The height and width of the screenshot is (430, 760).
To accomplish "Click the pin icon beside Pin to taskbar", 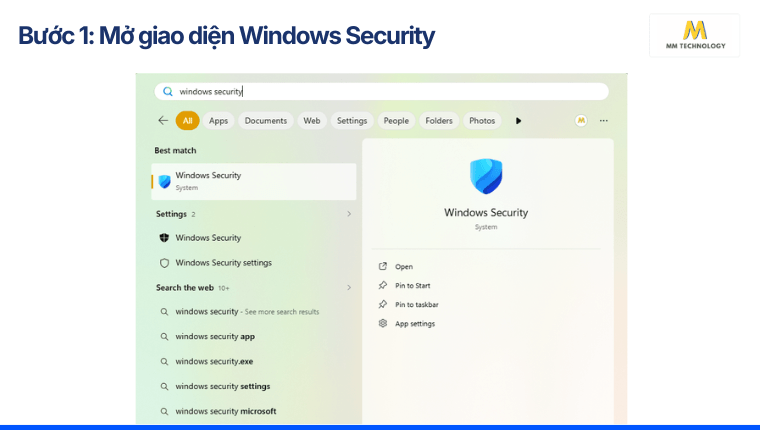I will [382, 304].
